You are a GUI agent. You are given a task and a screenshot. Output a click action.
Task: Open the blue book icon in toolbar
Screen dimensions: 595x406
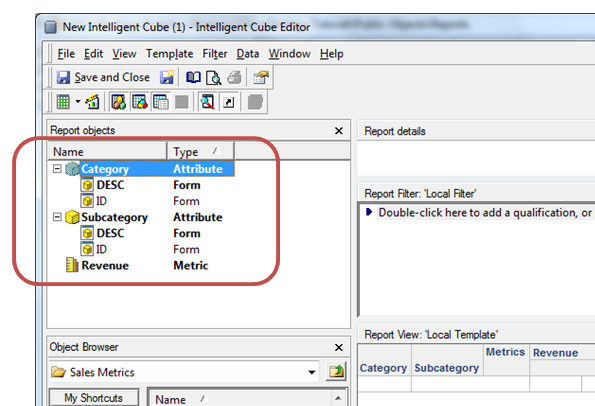(193, 77)
